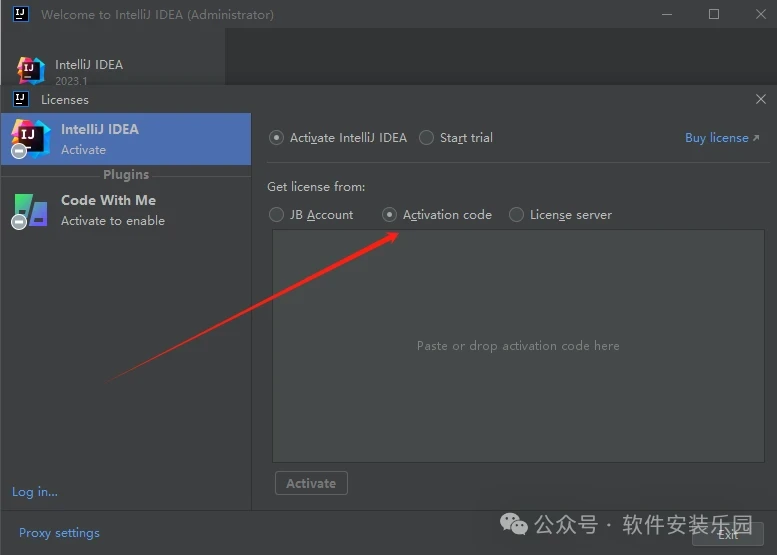Maximize the Welcome to IntelliJ IDEA window
777x555 pixels.
(714, 14)
